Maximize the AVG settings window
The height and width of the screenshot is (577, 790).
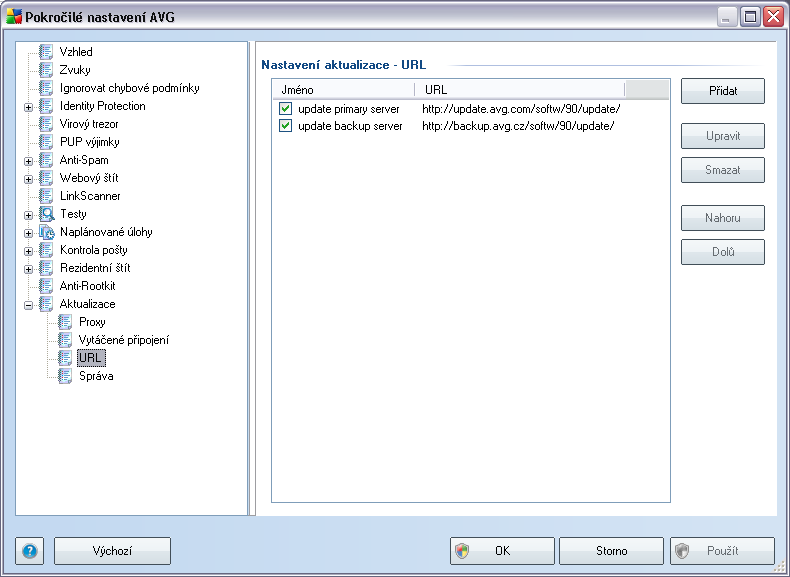[750, 17]
